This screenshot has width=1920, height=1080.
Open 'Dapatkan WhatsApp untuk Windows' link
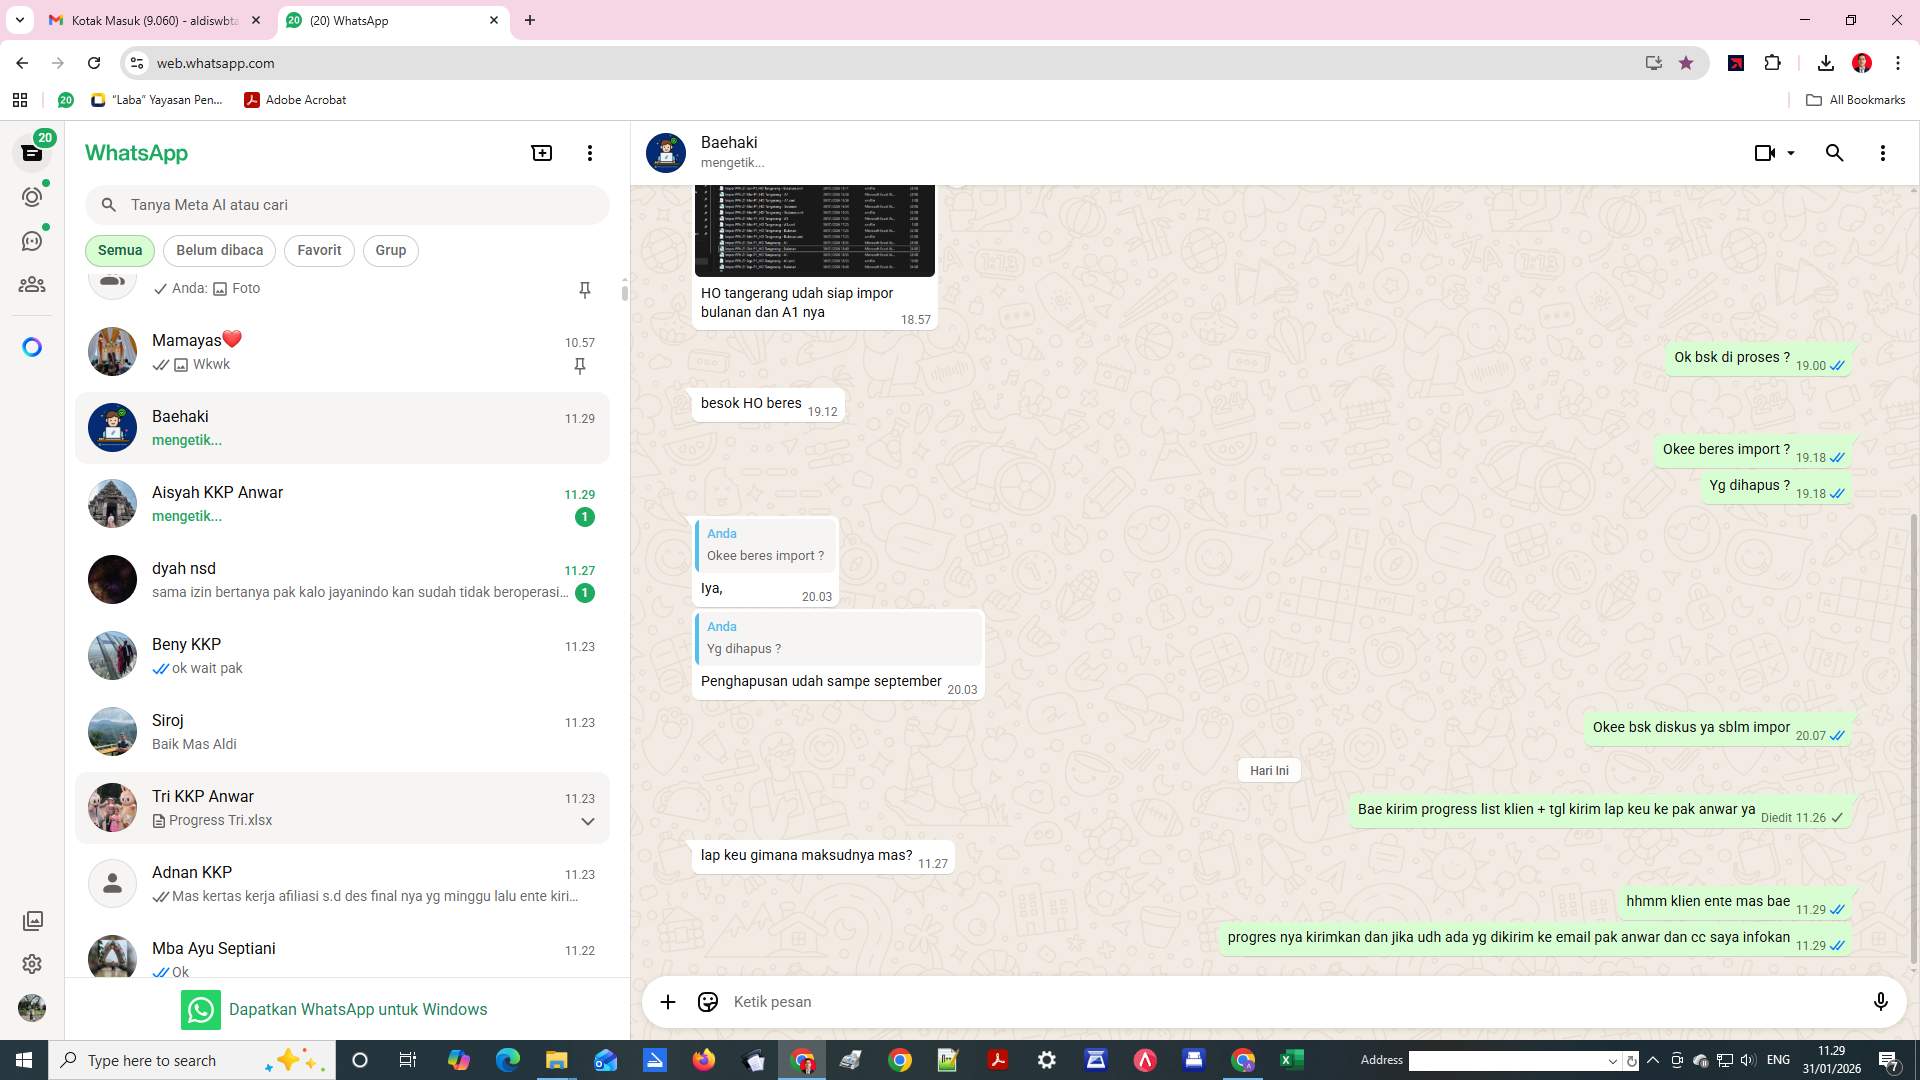[358, 1009]
